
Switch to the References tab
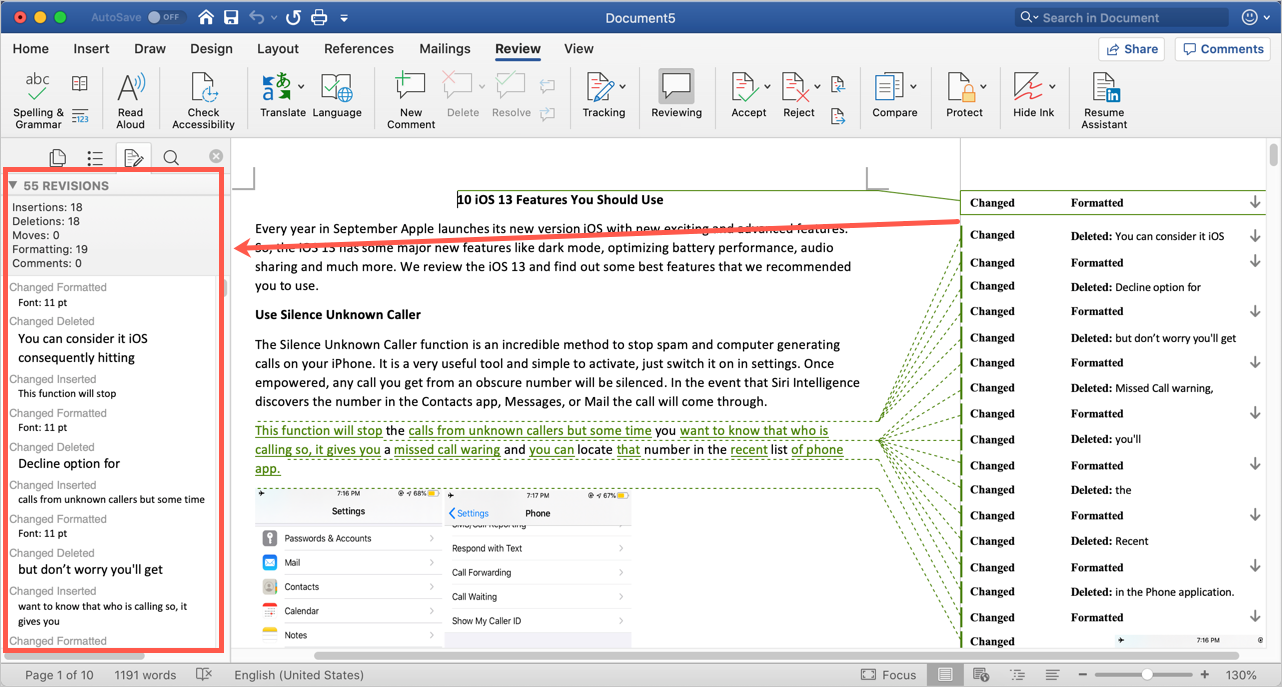click(x=358, y=49)
